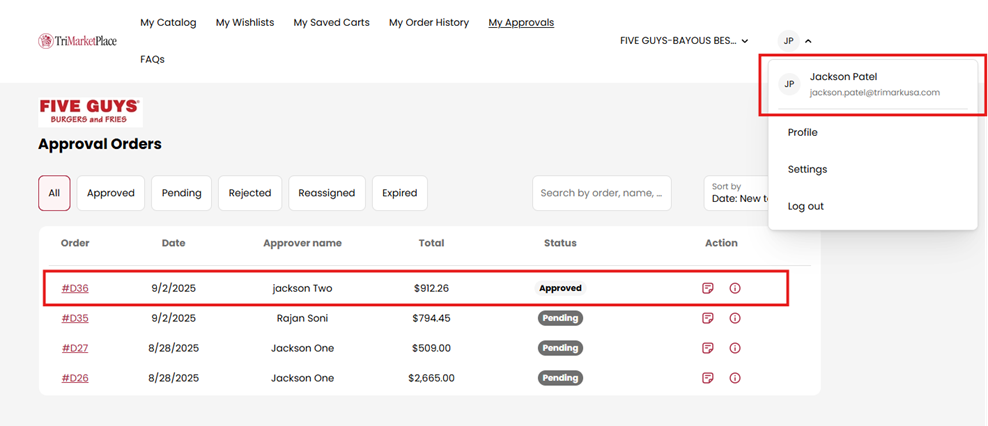Open order #D36 link

pyautogui.click(x=75, y=288)
